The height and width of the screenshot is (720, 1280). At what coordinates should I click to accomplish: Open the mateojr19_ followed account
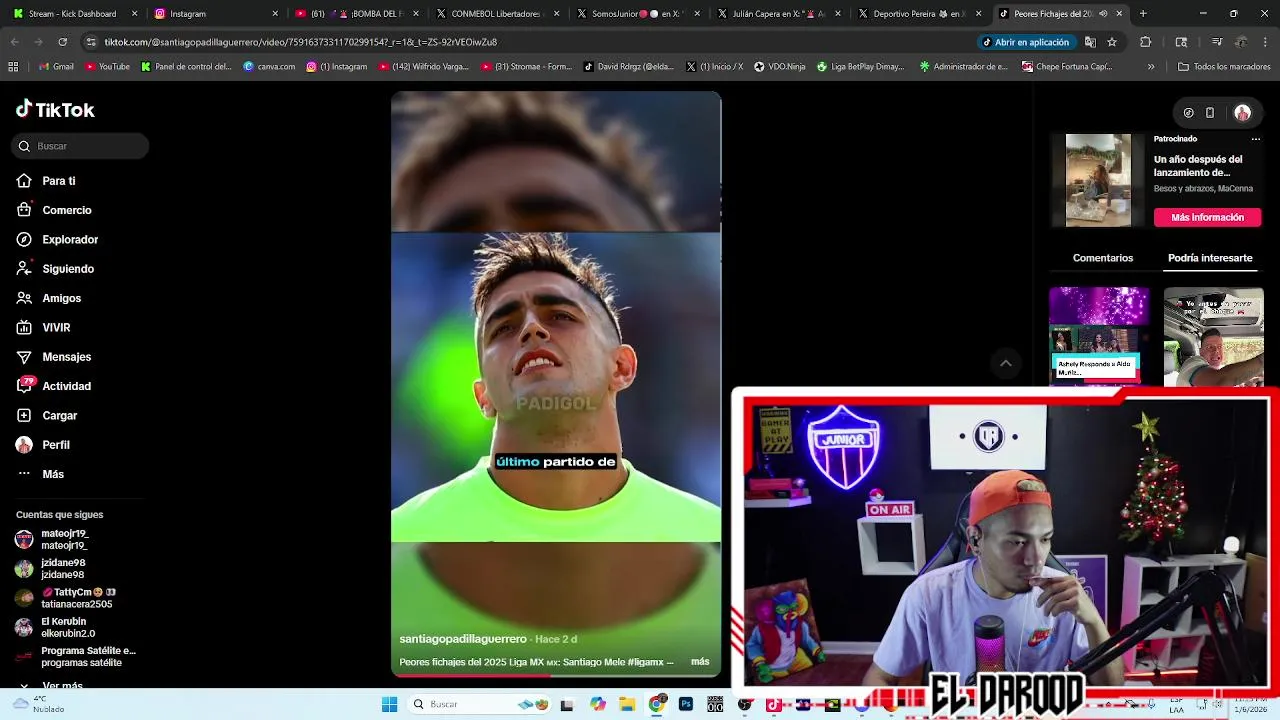point(52,540)
